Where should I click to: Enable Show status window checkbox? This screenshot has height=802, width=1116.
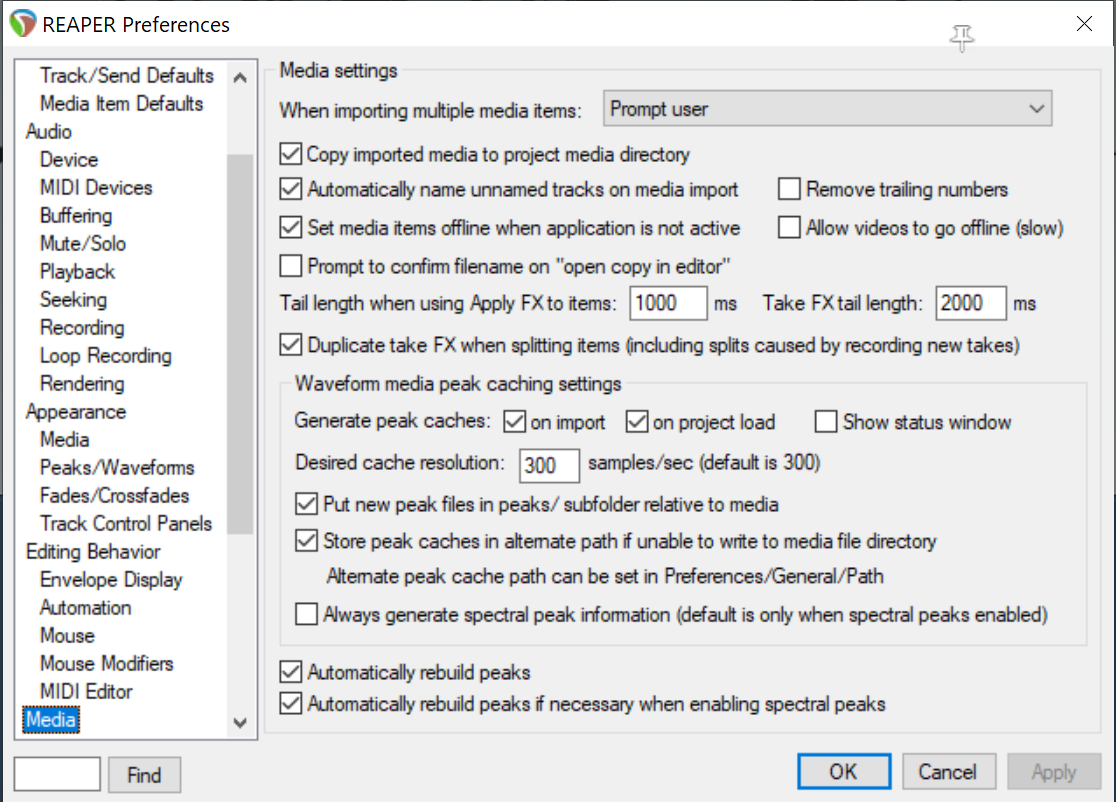tap(826, 422)
